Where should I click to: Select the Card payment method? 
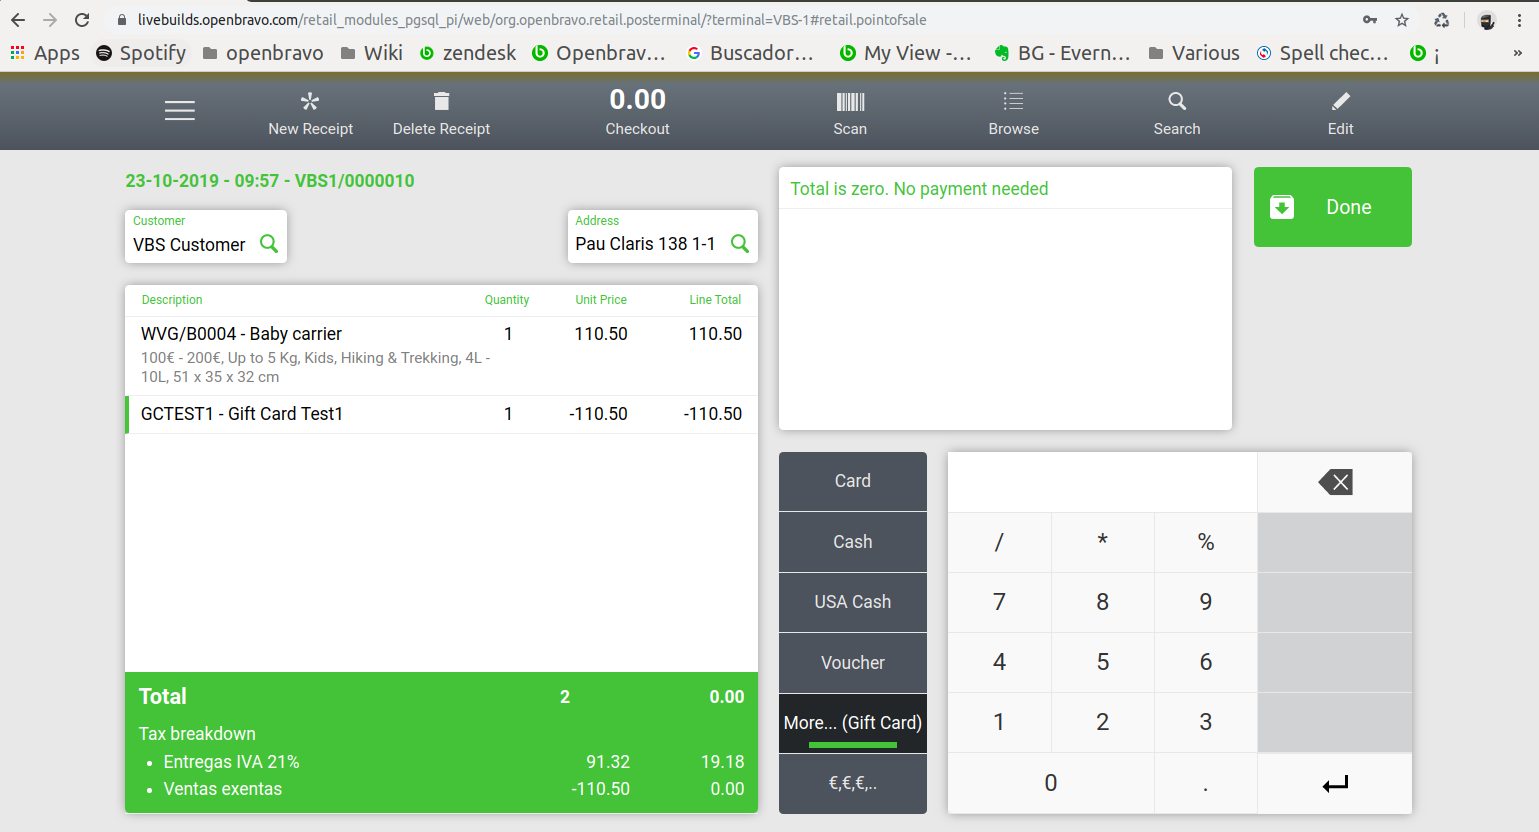[853, 481]
